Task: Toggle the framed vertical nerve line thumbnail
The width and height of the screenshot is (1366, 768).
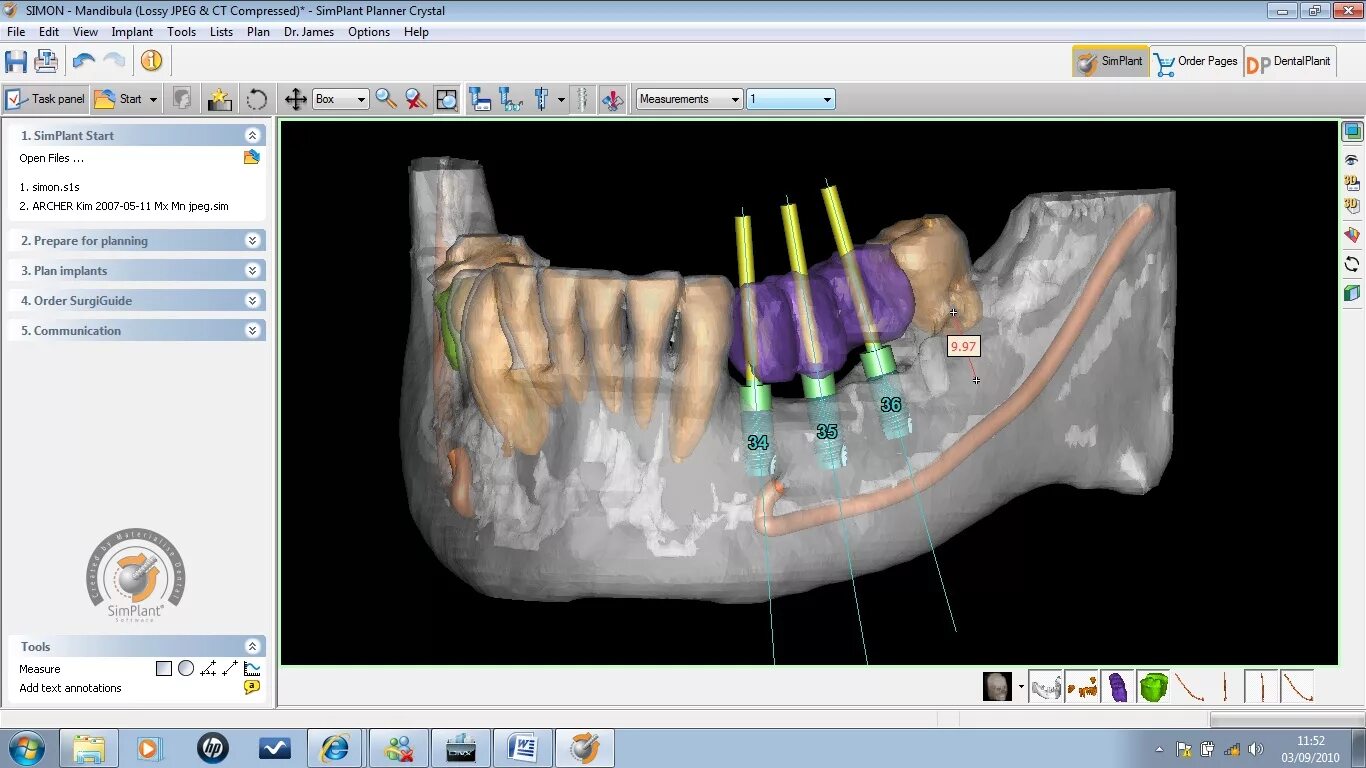Action: 1261,686
